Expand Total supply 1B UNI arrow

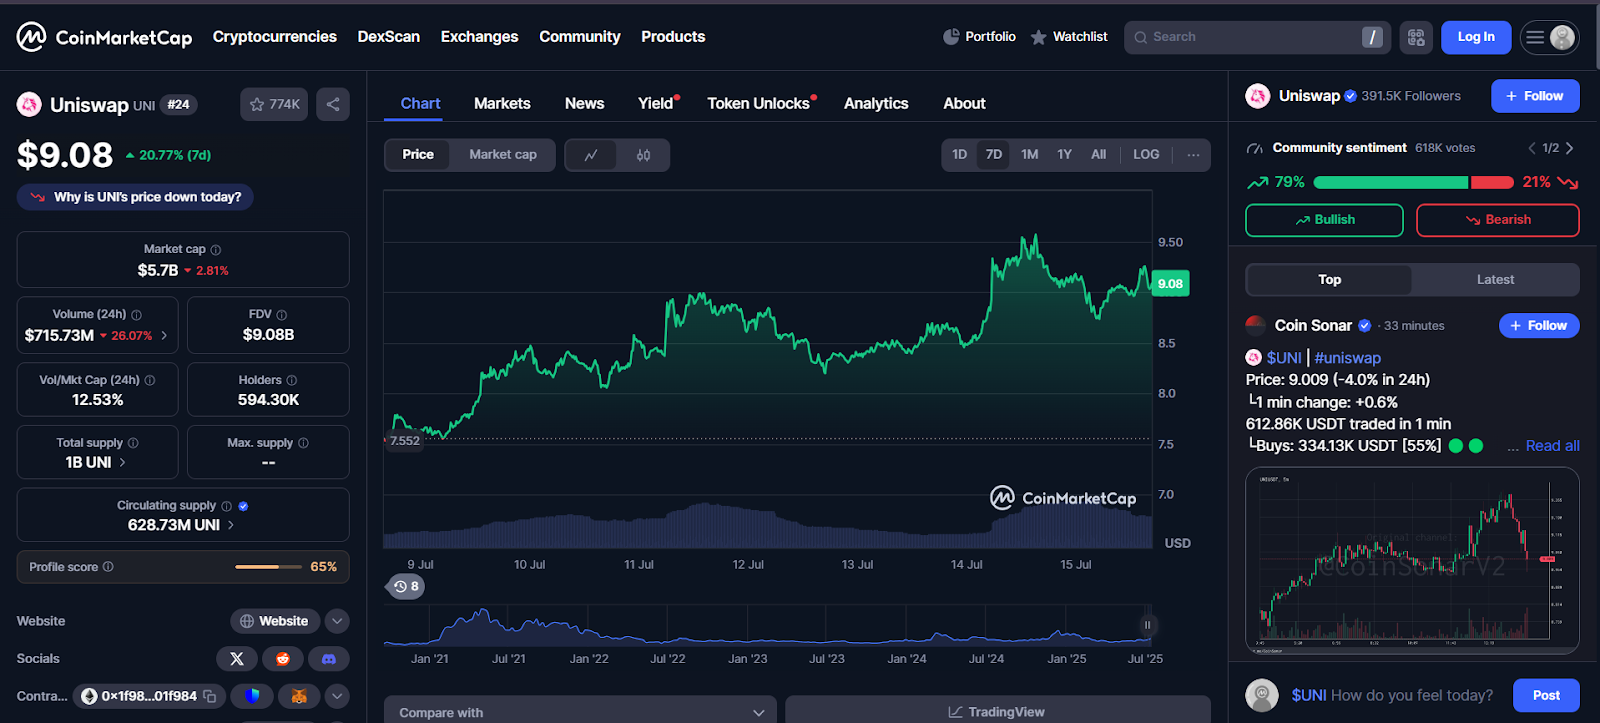tap(123, 463)
